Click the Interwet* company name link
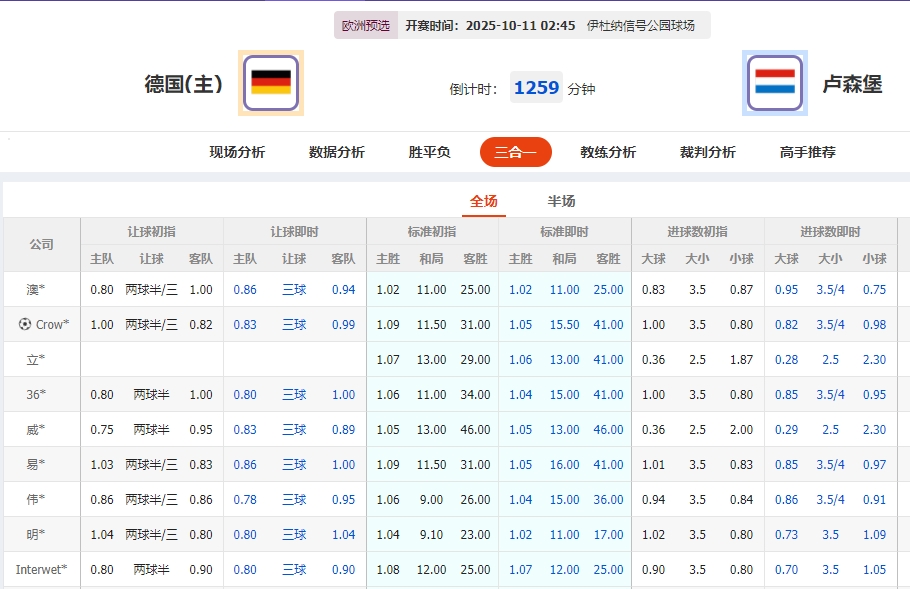 [x=41, y=569]
